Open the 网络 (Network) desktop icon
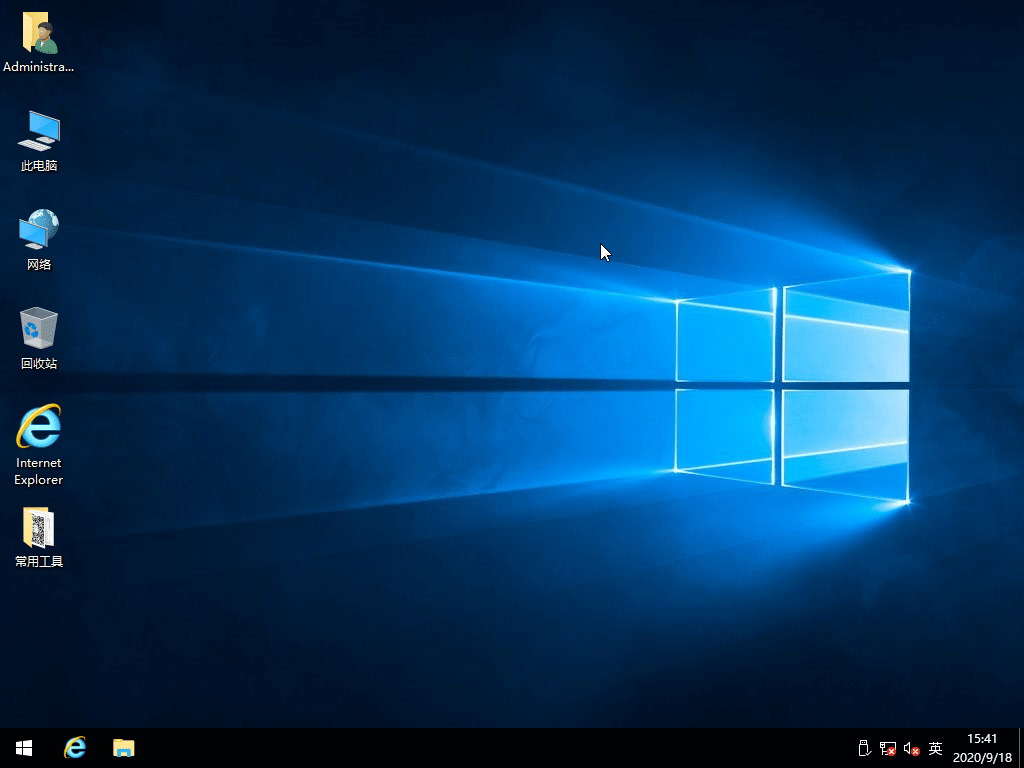 coord(38,237)
